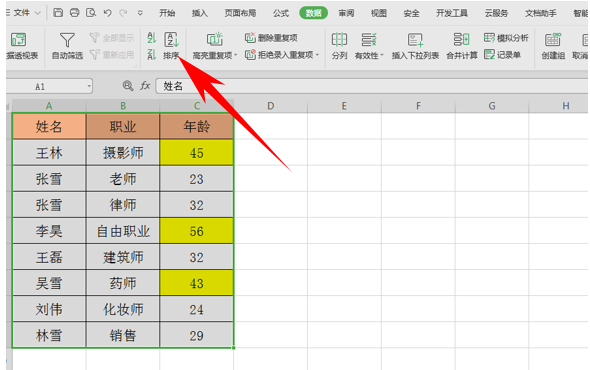The width and height of the screenshot is (590, 370).
Task: Click Remove Duplicates (删除重复项) button
Action: [271, 38]
